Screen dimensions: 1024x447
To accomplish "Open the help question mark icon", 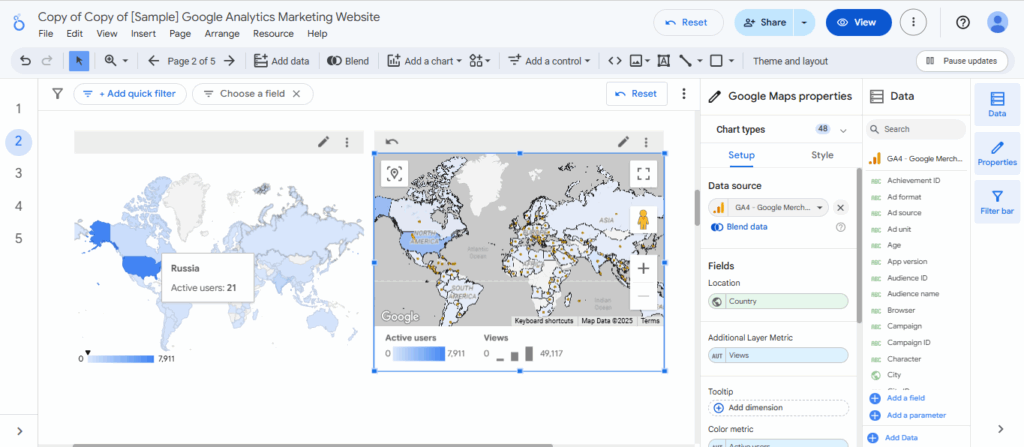I will tap(963, 22).
